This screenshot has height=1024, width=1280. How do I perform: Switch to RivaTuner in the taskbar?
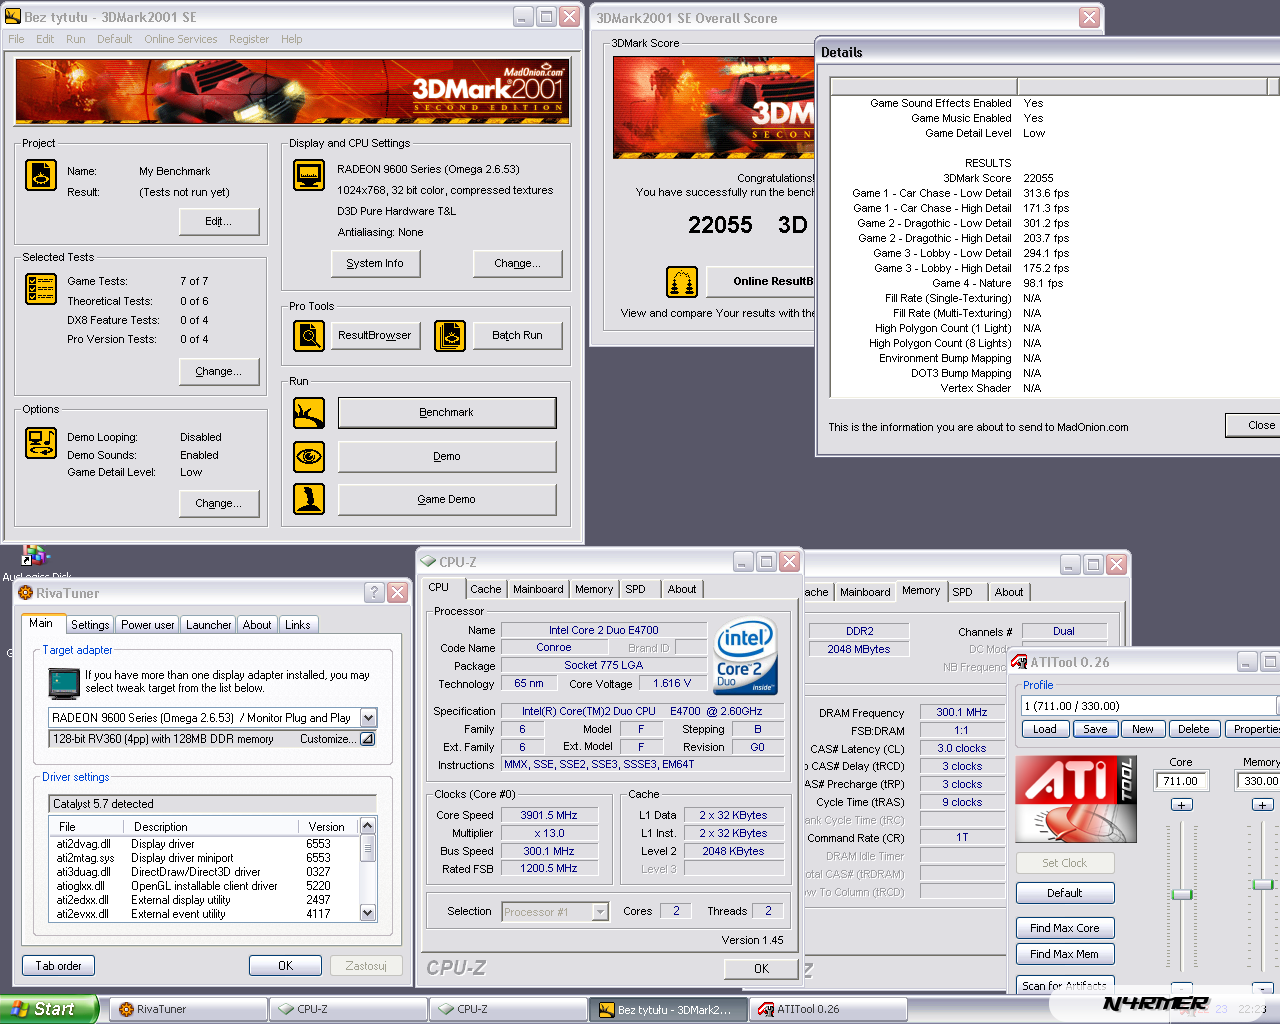[188, 1009]
